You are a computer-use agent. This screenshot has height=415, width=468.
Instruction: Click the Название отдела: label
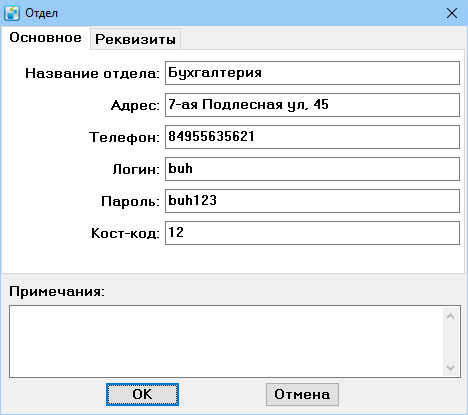pos(93,73)
